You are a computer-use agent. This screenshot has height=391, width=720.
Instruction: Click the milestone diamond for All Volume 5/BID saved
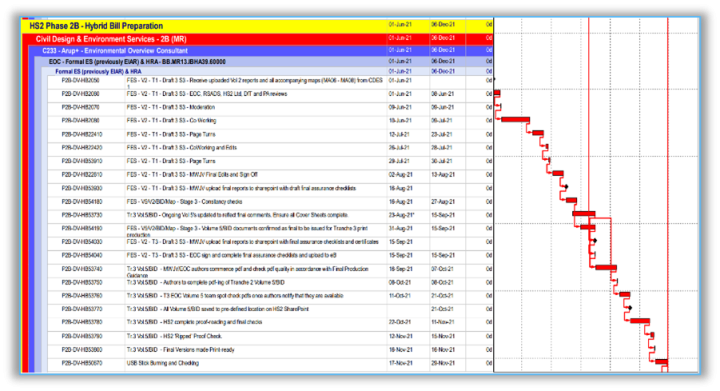coord(630,307)
